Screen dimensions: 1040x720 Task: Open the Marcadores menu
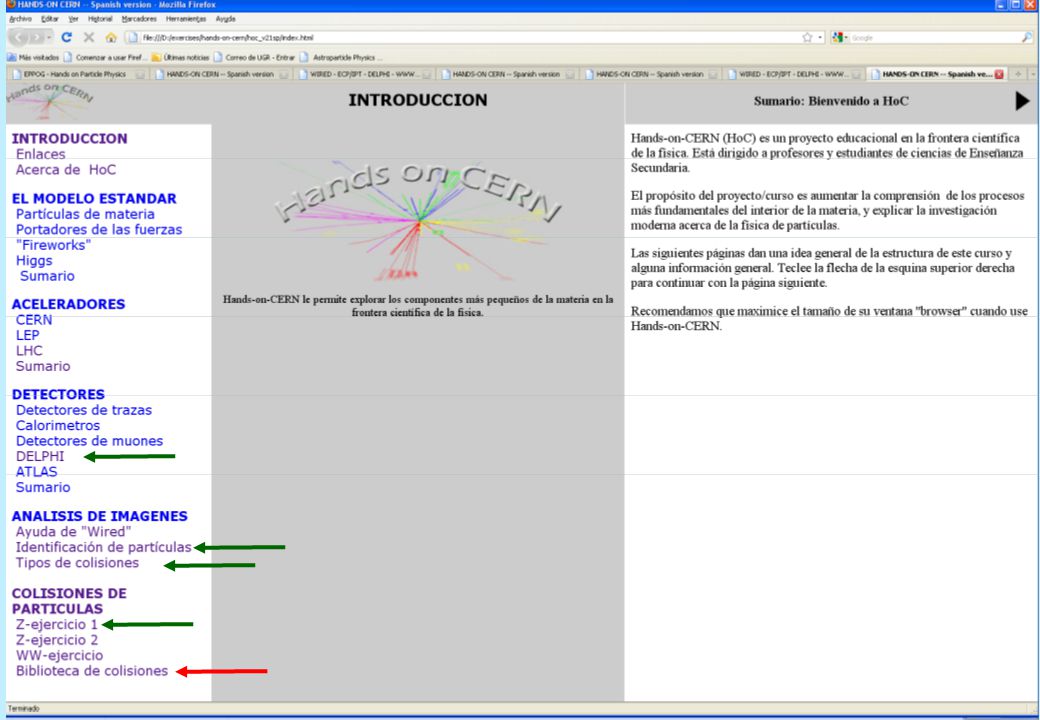pos(139,19)
